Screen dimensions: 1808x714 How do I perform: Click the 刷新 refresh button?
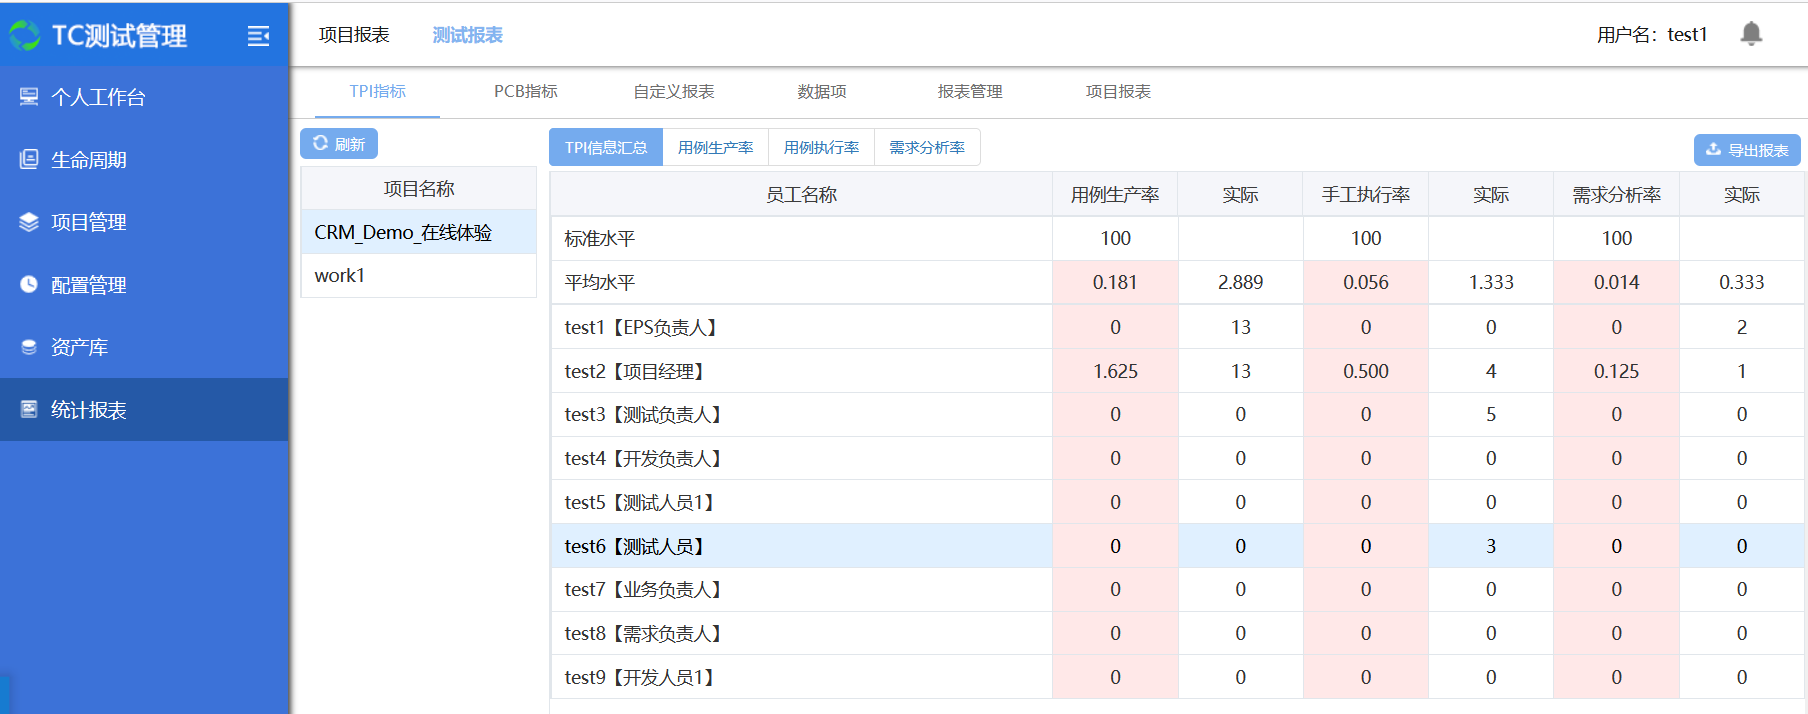tap(339, 144)
